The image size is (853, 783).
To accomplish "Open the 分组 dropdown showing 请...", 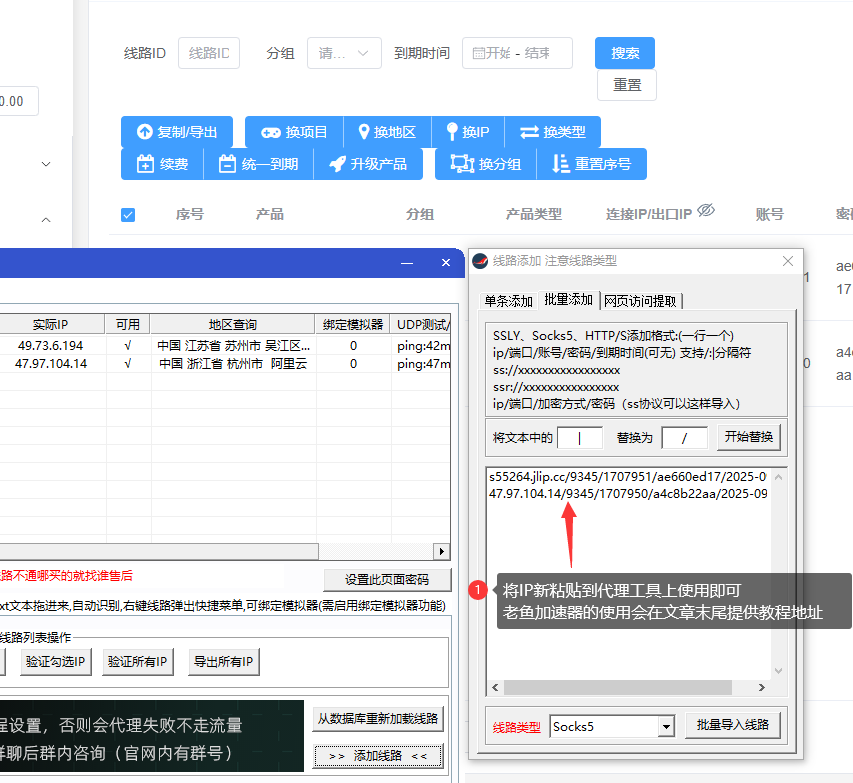I will point(344,53).
